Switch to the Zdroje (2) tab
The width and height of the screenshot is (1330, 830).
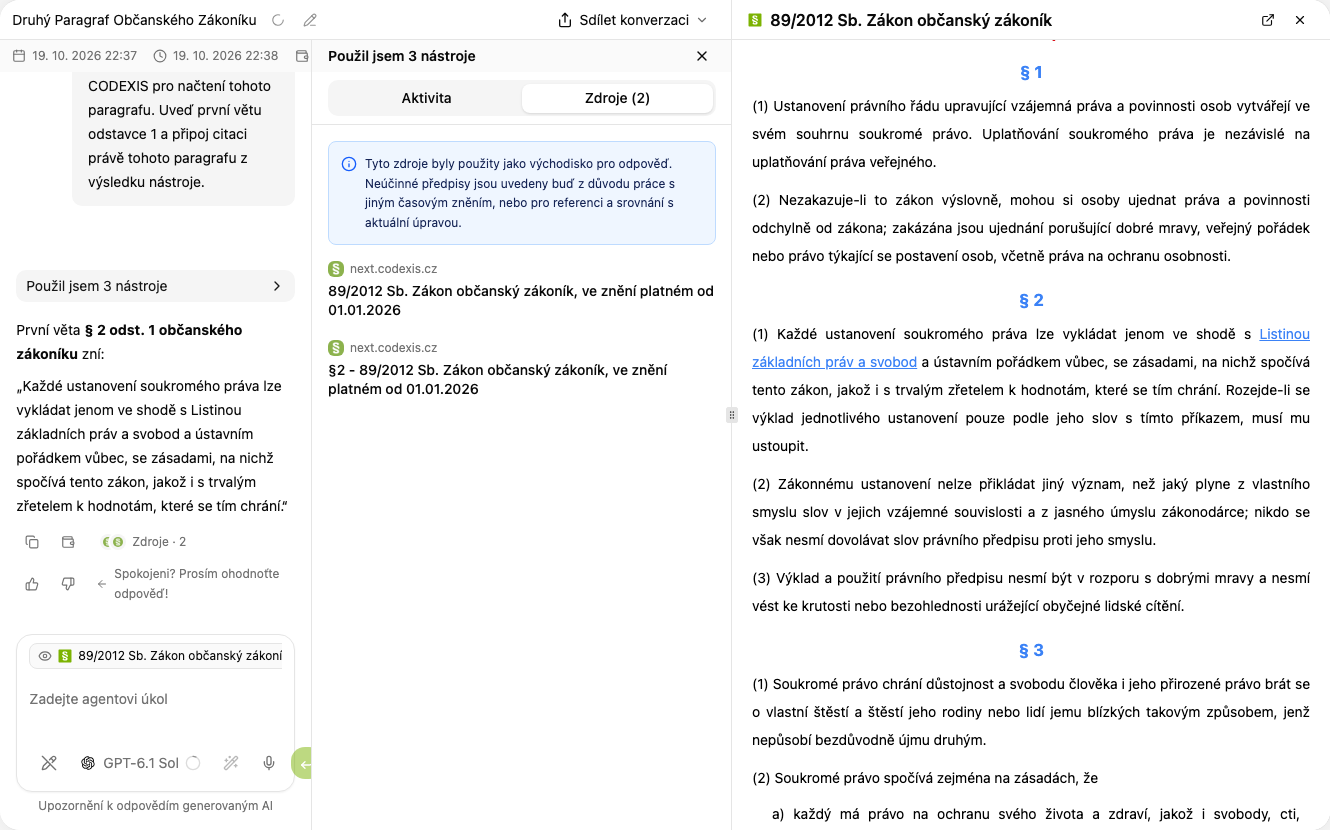coord(617,98)
